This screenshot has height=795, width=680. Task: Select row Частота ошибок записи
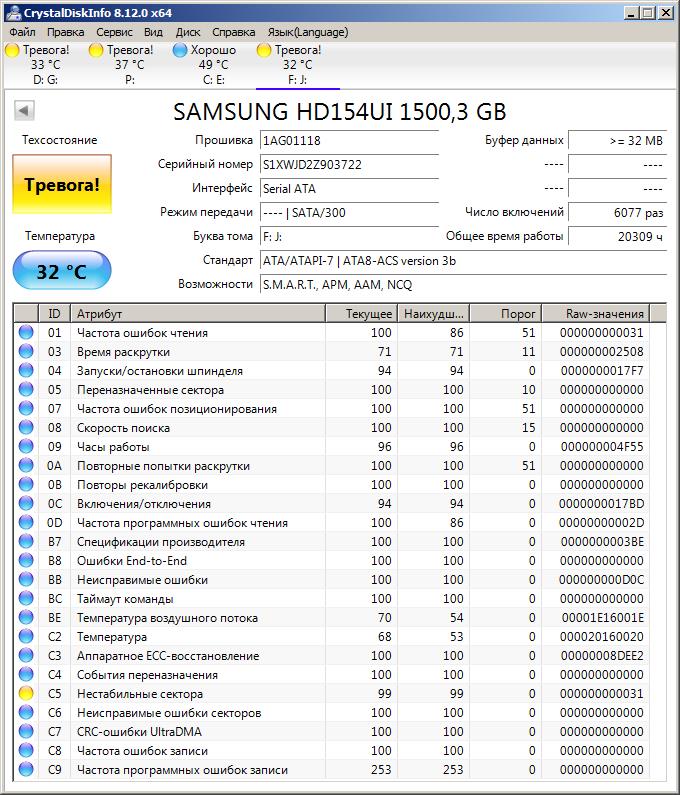(x=332, y=751)
